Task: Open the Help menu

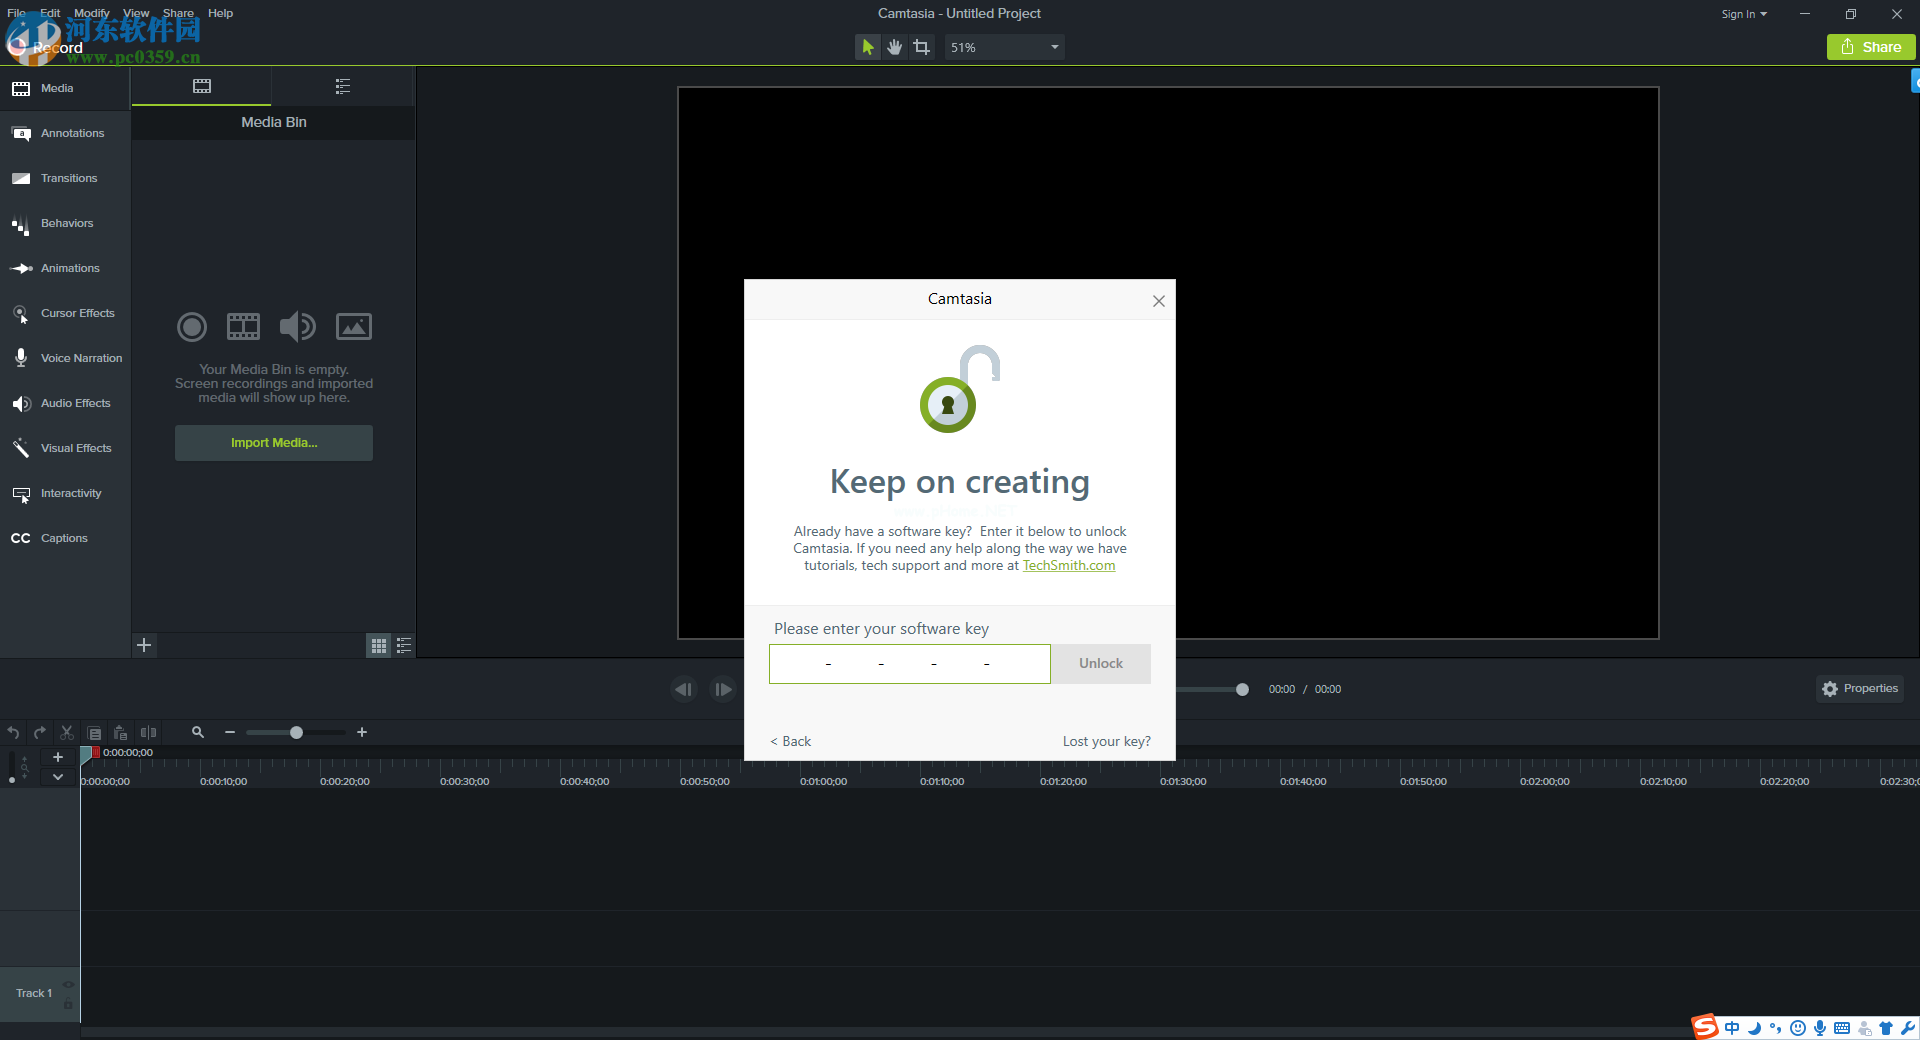Action: [x=220, y=13]
